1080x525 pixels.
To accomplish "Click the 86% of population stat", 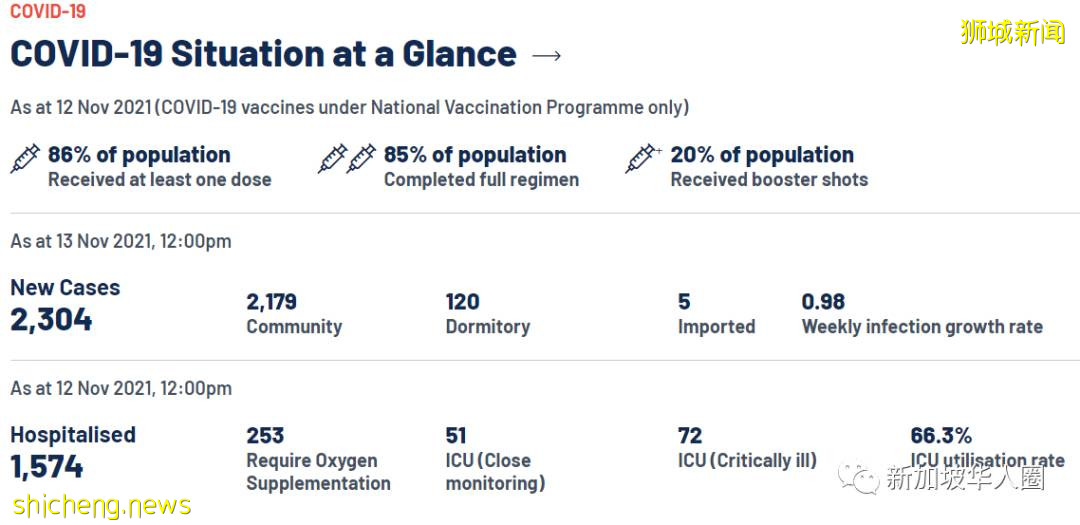I will (139, 155).
